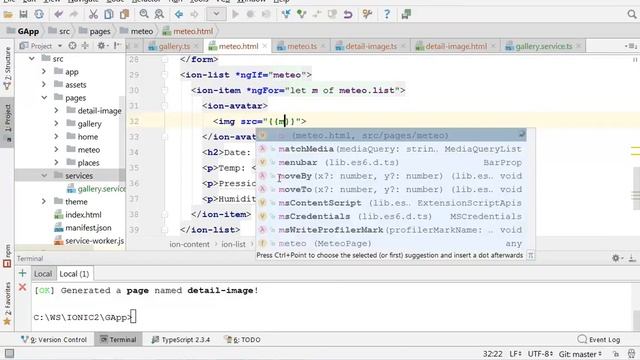The height and width of the screenshot is (360, 640).
Task: Click the Synchronize toolbar icon
Action: click(x=39, y=15)
